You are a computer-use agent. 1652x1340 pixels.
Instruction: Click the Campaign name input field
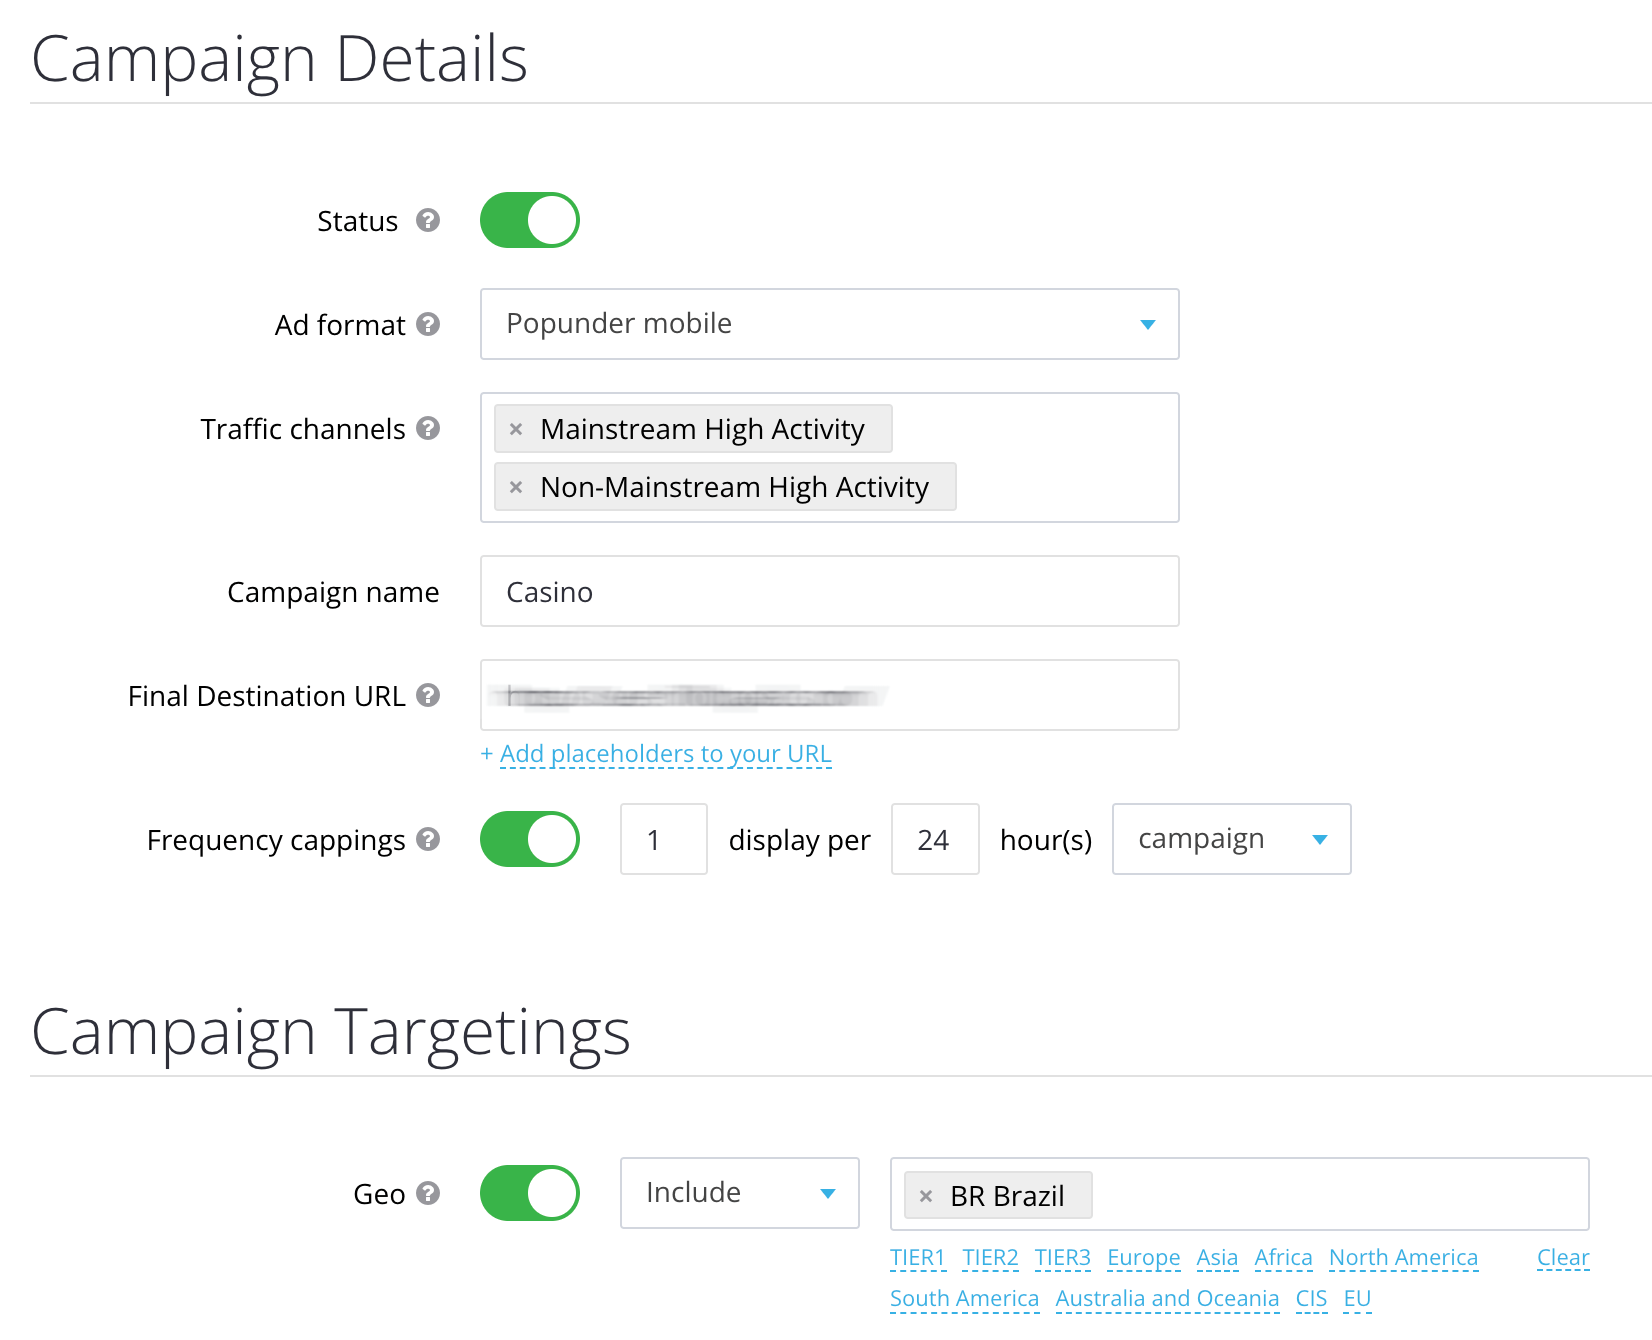pos(829,591)
